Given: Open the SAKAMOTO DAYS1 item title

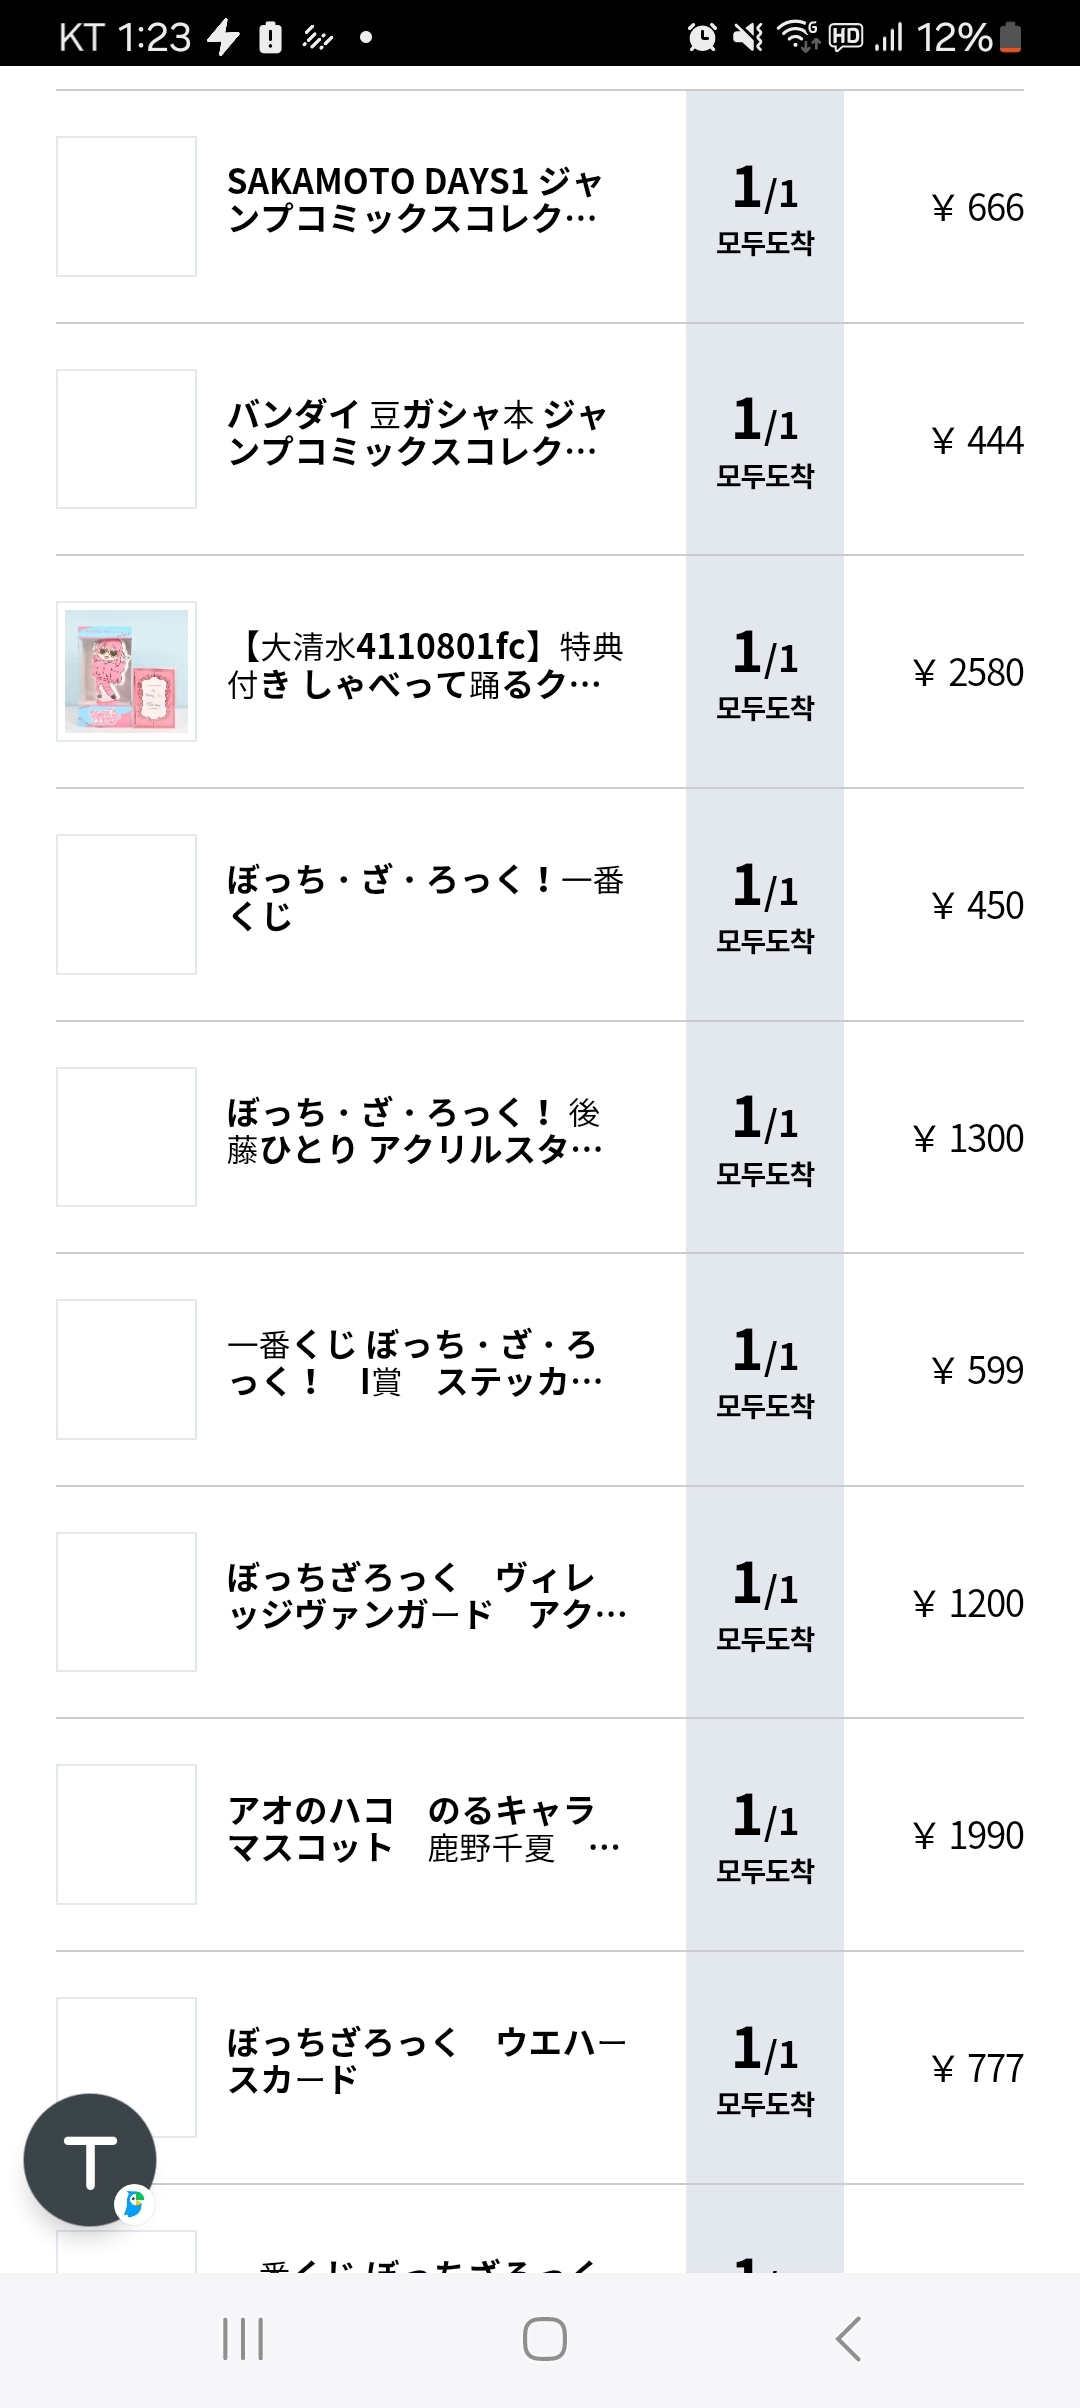Looking at the screenshot, I should (x=414, y=200).
